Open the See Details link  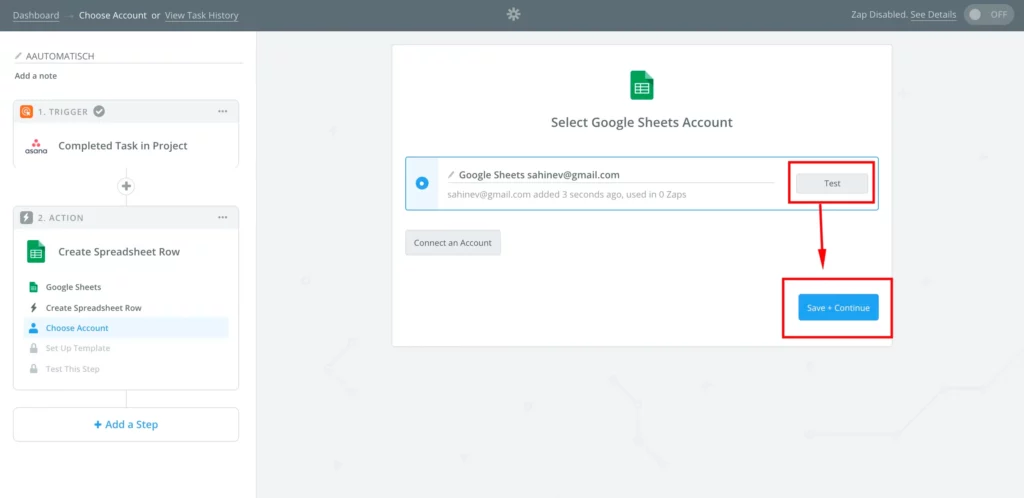933,14
